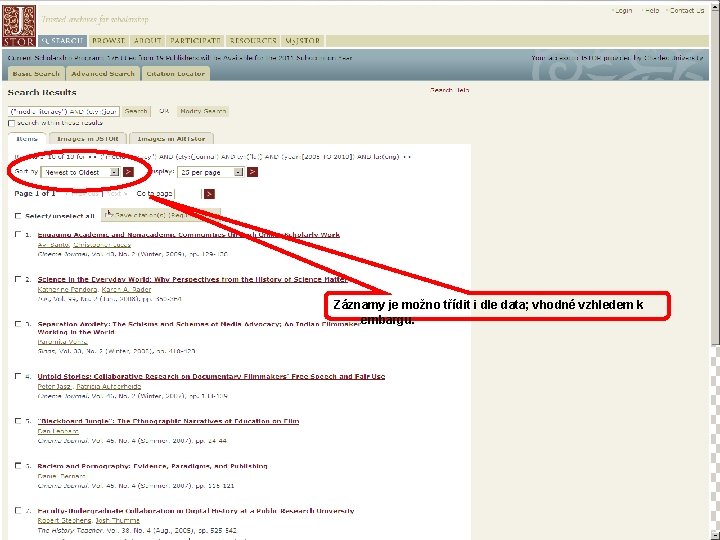Click author link Dan Leopard
Screen dimensions: 720x540
[x=58, y=432]
